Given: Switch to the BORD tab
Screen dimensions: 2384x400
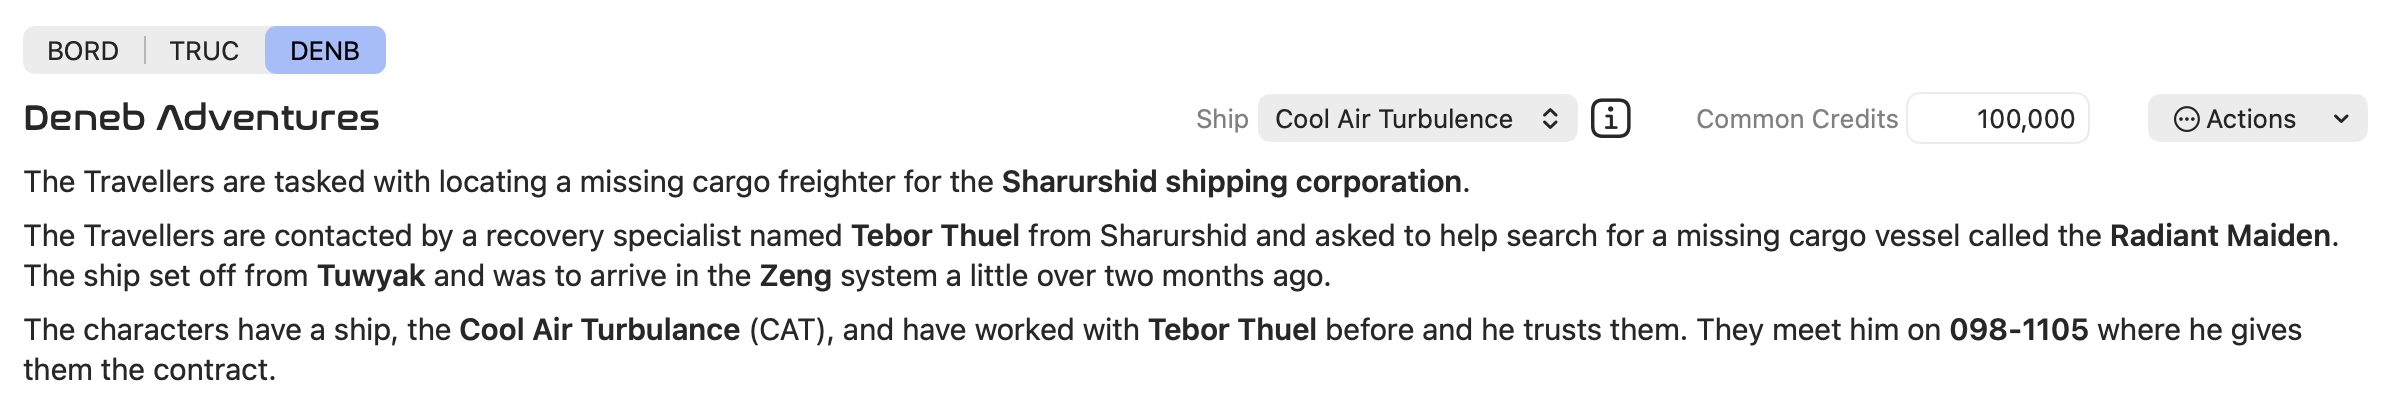Looking at the screenshot, I should pos(83,51).
